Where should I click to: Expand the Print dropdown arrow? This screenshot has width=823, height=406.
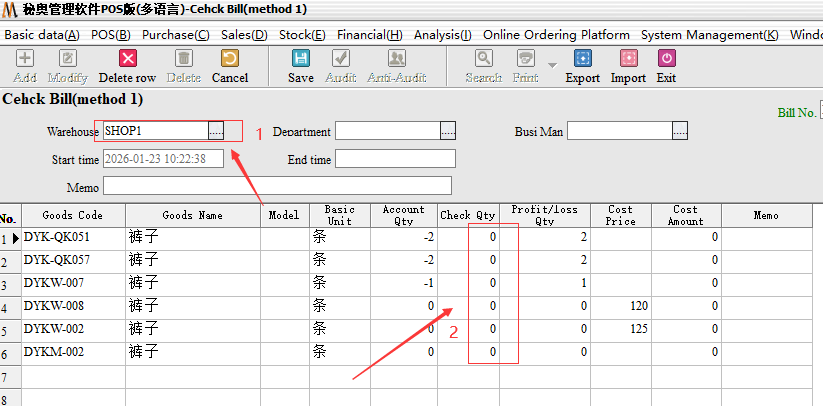(x=553, y=66)
